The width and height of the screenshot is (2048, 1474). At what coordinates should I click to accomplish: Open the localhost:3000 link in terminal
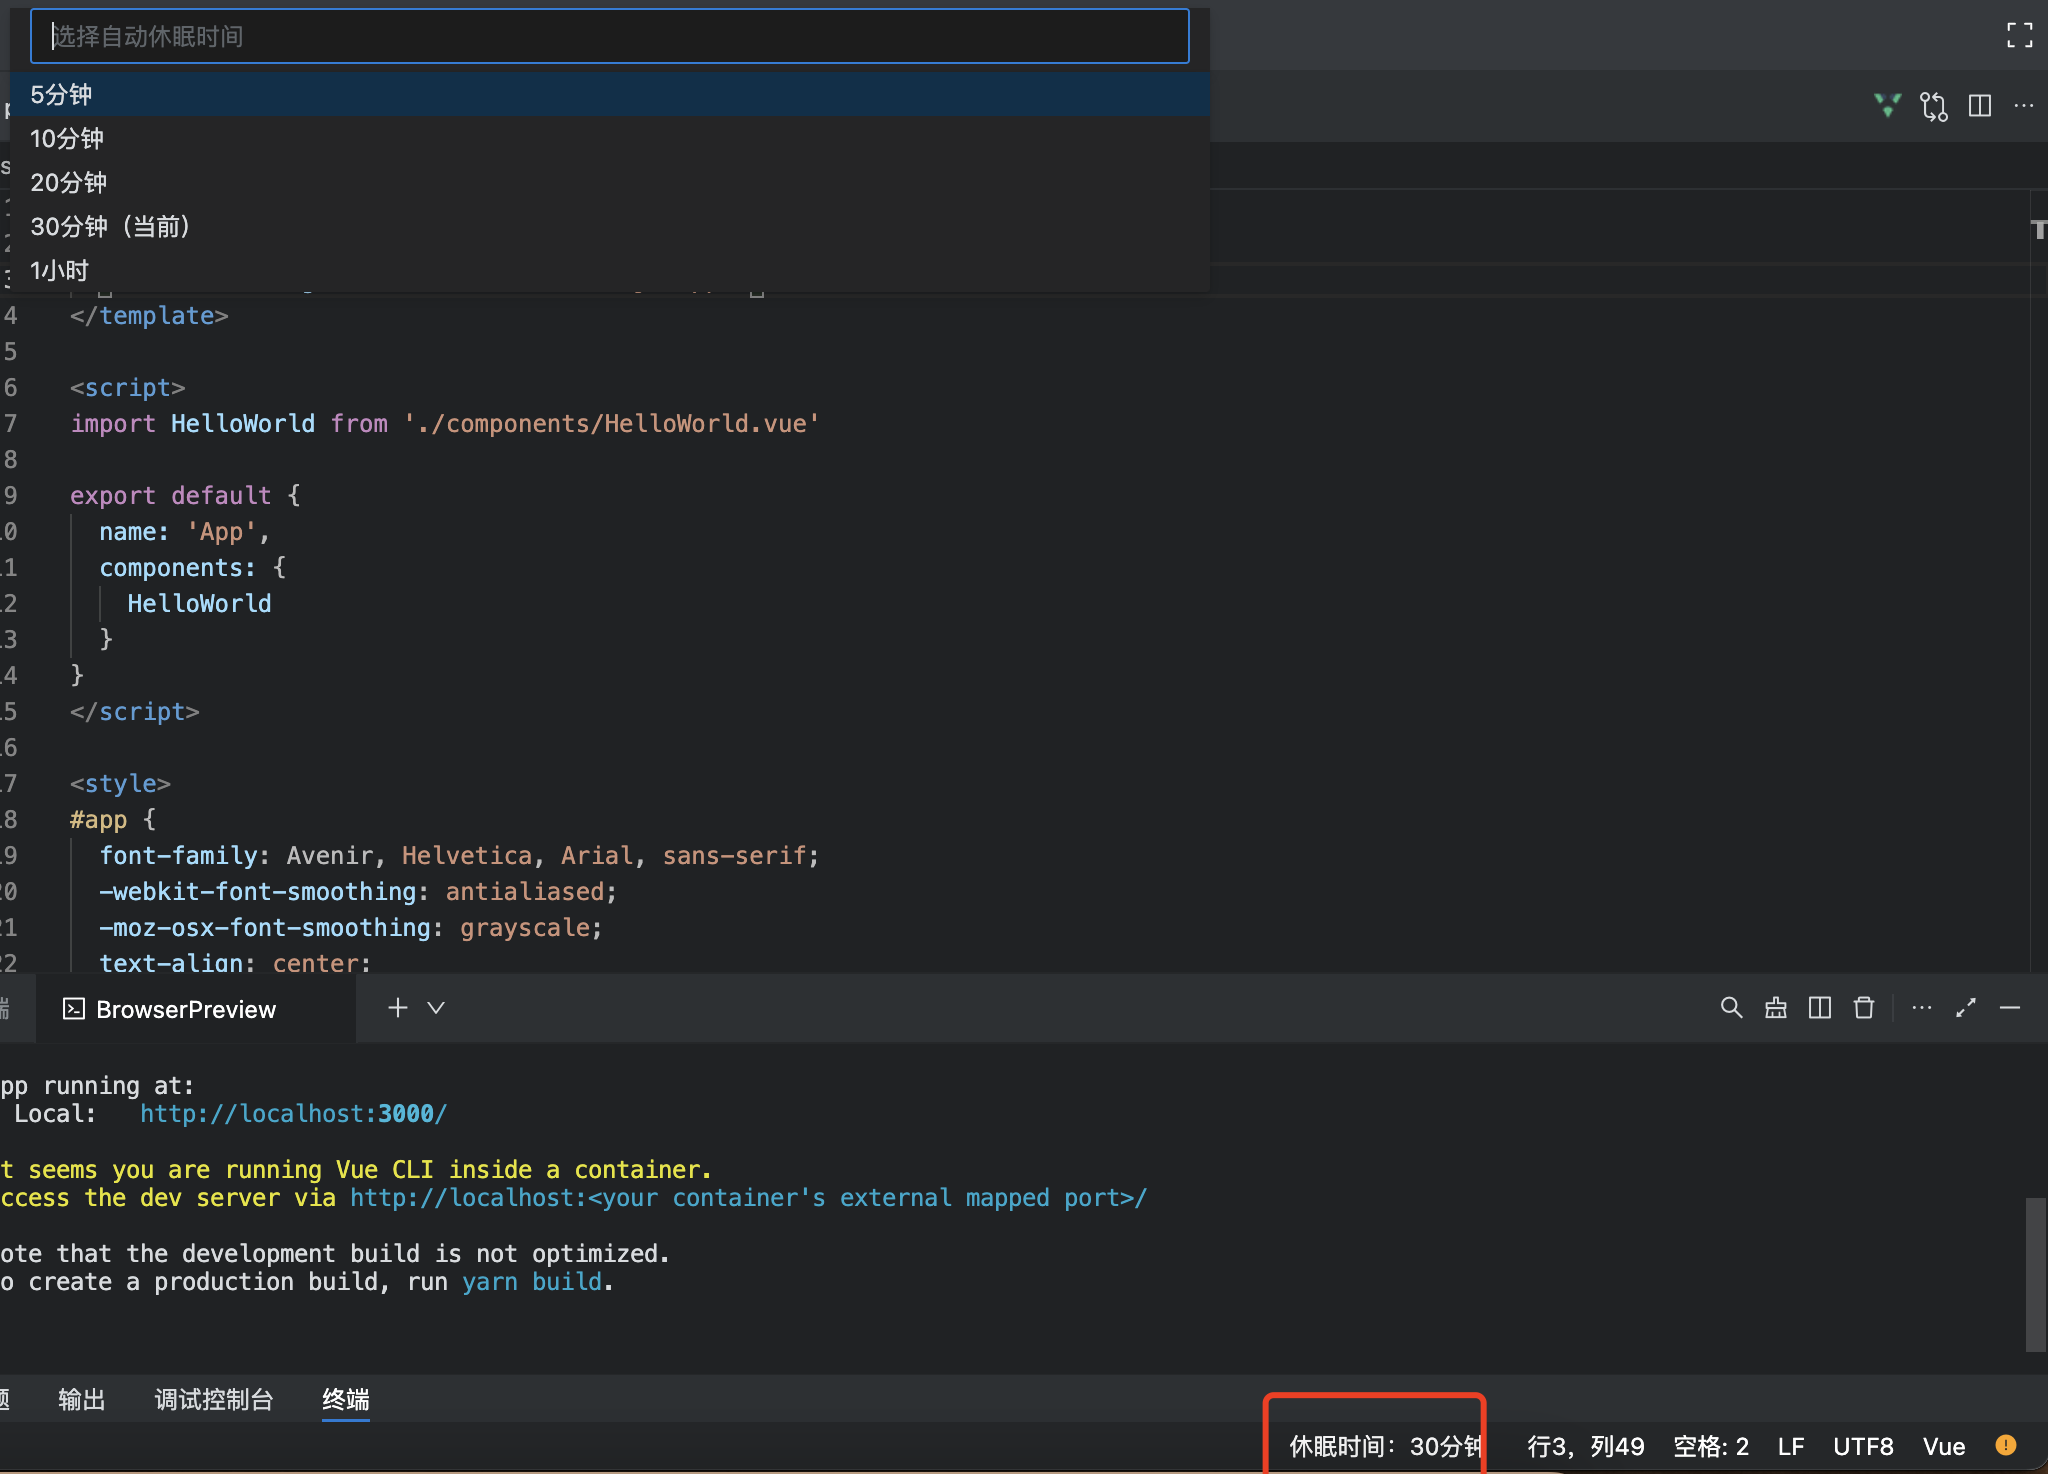coord(293,1114)
